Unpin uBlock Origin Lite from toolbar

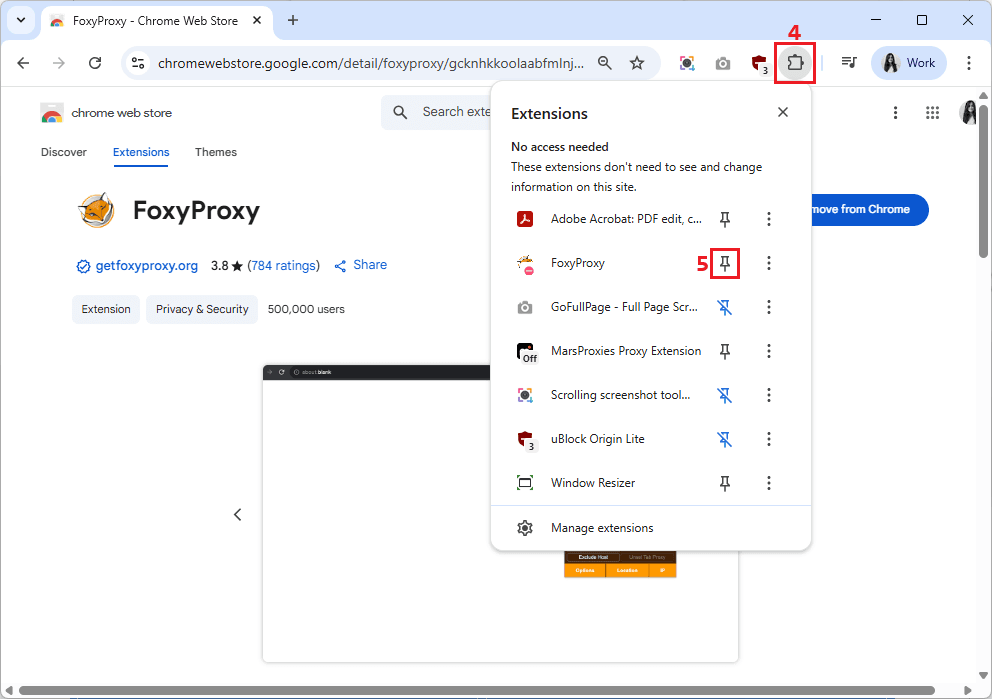[725, 439]
